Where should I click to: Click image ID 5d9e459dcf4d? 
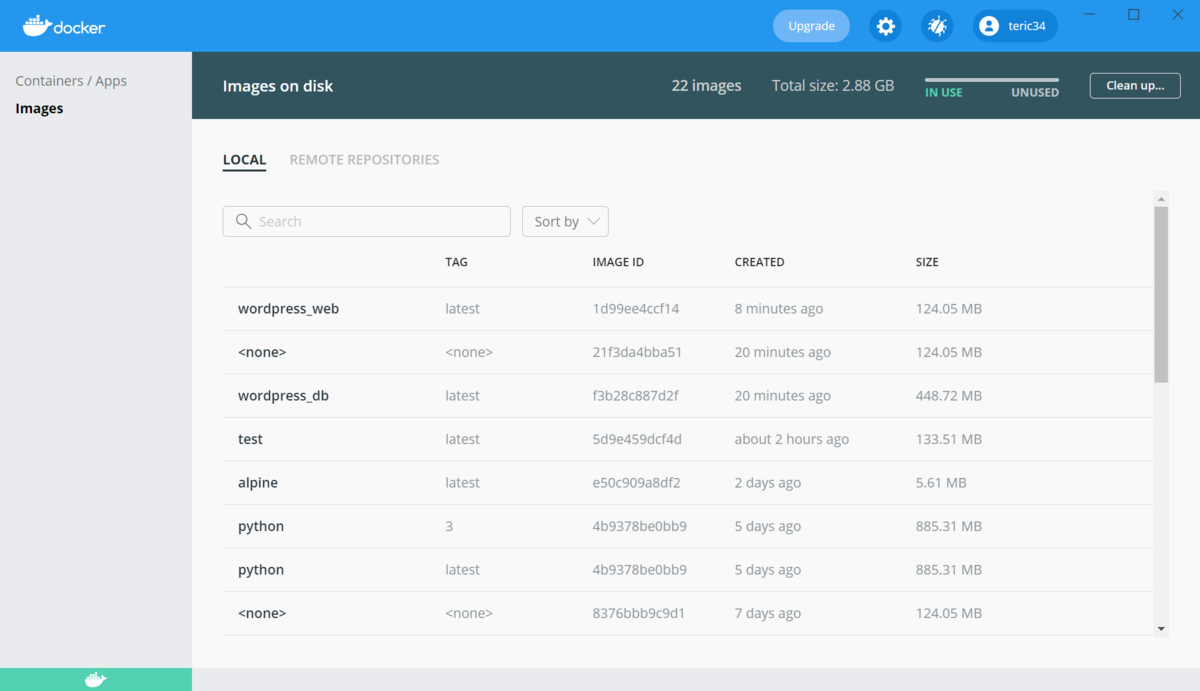637,439
